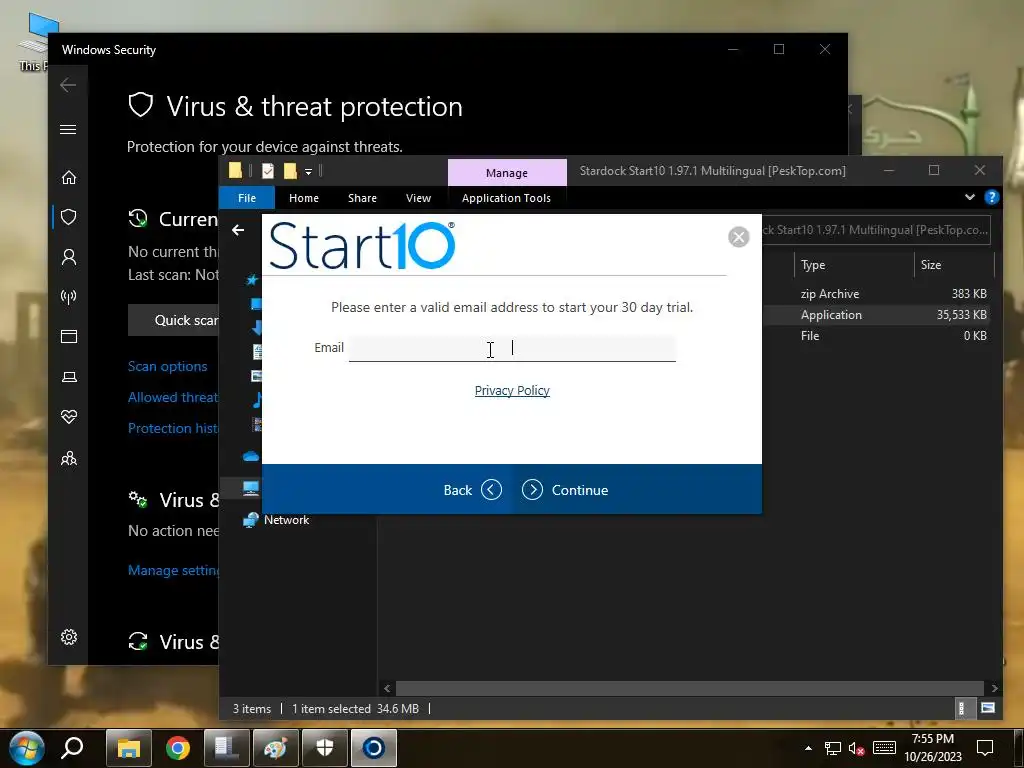Open the File tab in File Explorer
This screenshot has height=768, width=1024.
point(247,198)
